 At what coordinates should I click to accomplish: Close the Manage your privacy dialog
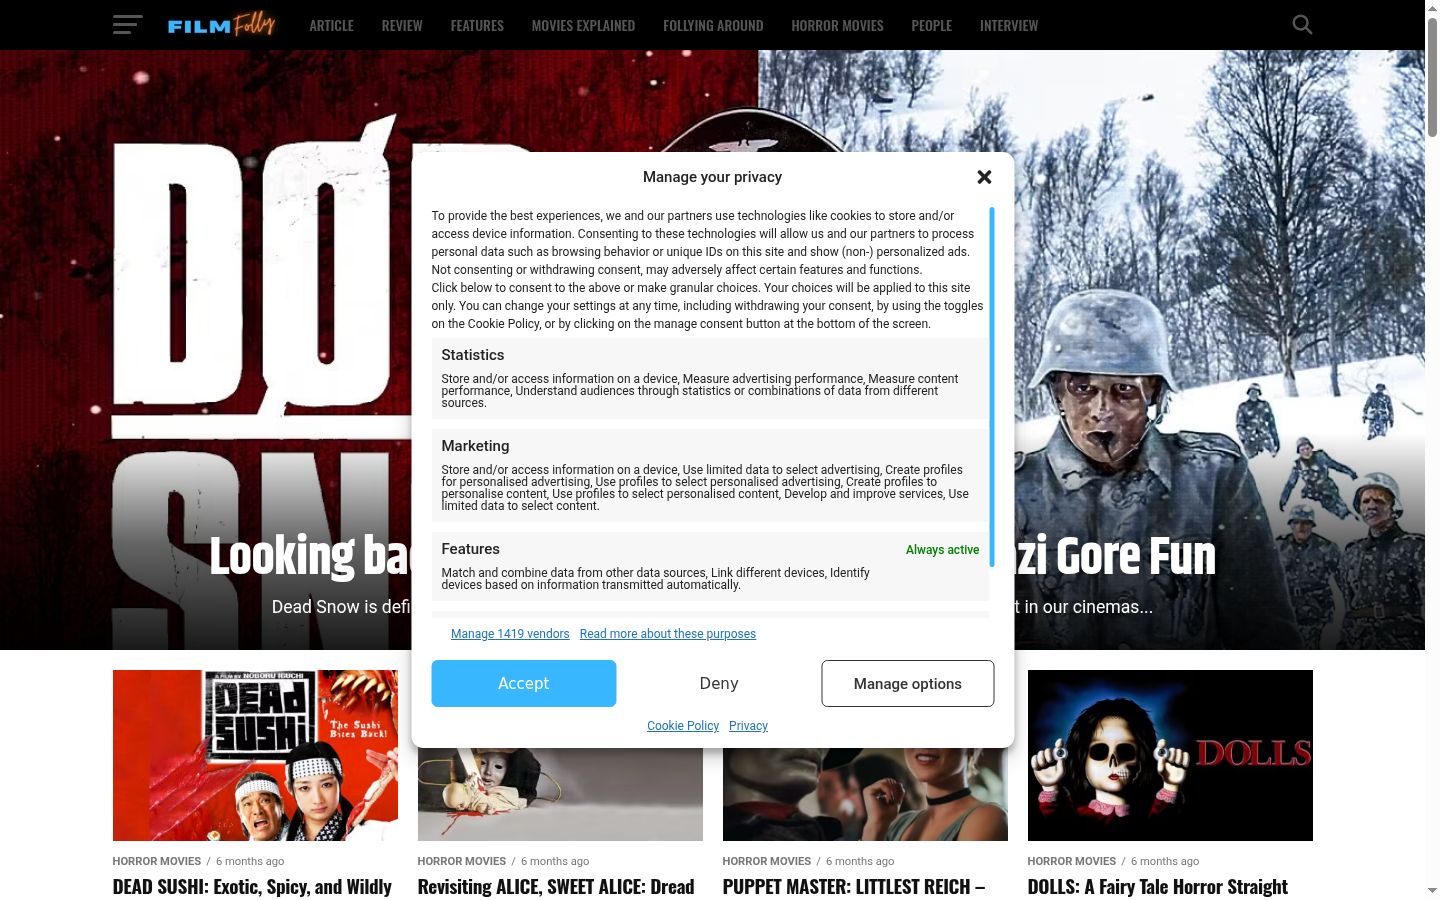point(984,177)
